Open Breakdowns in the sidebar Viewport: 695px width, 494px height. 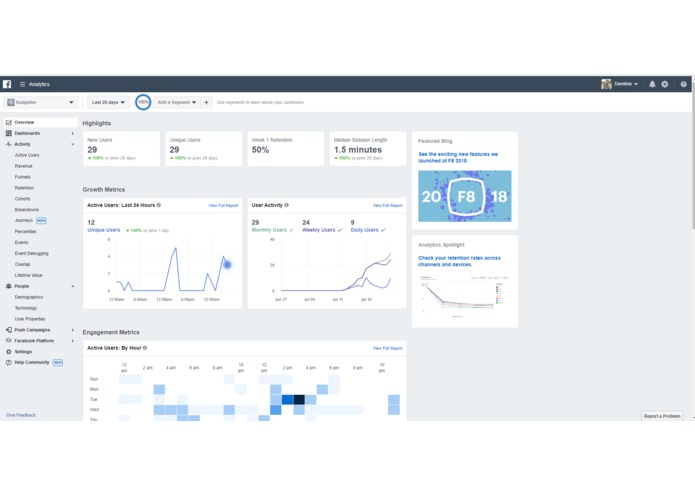27,210
